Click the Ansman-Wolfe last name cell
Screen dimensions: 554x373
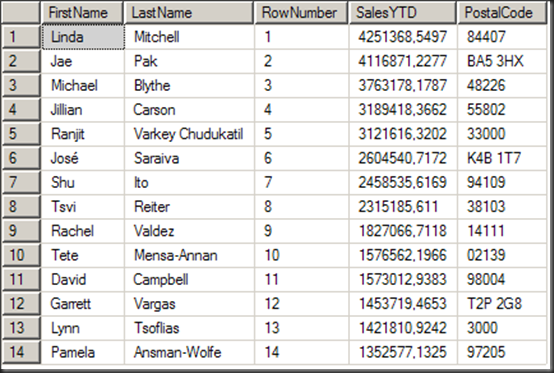[189, 352]
